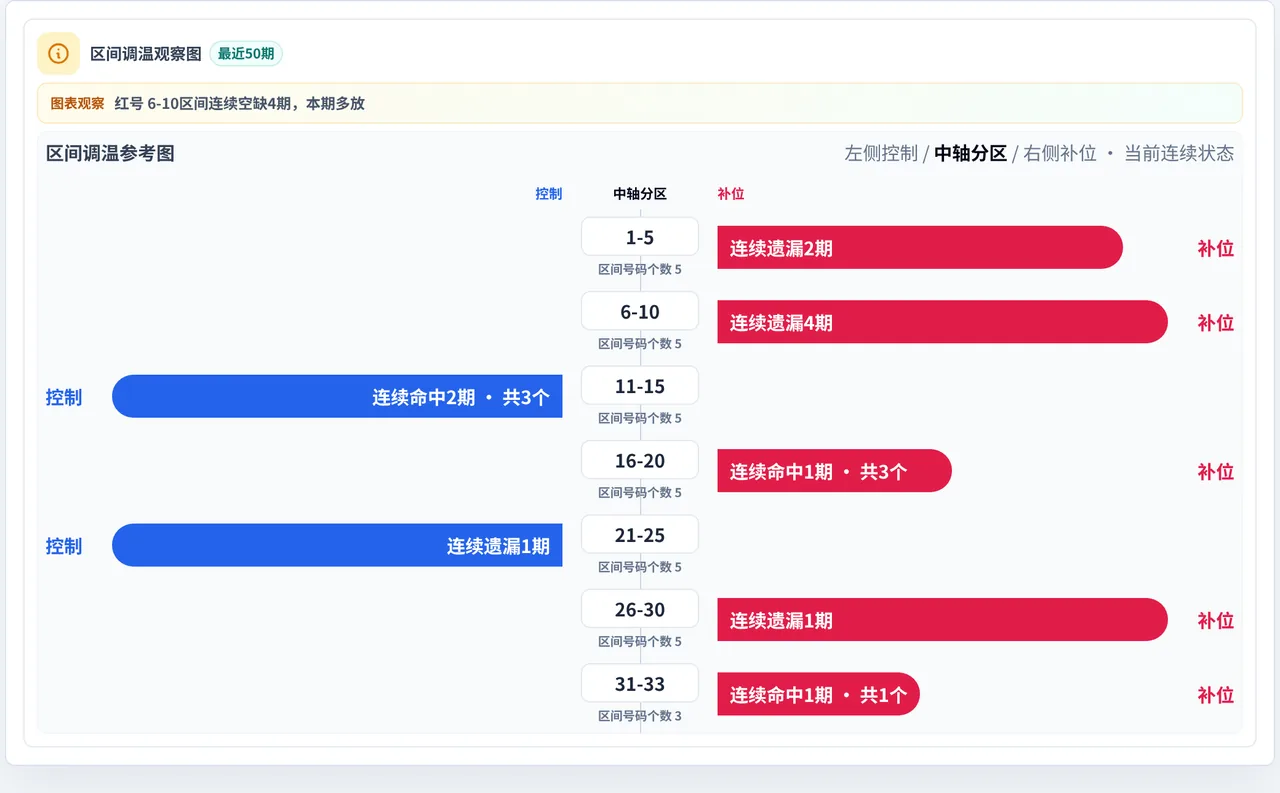
Task: Click the 区间调温参考图 heading
Action: [x=110, y=153]
